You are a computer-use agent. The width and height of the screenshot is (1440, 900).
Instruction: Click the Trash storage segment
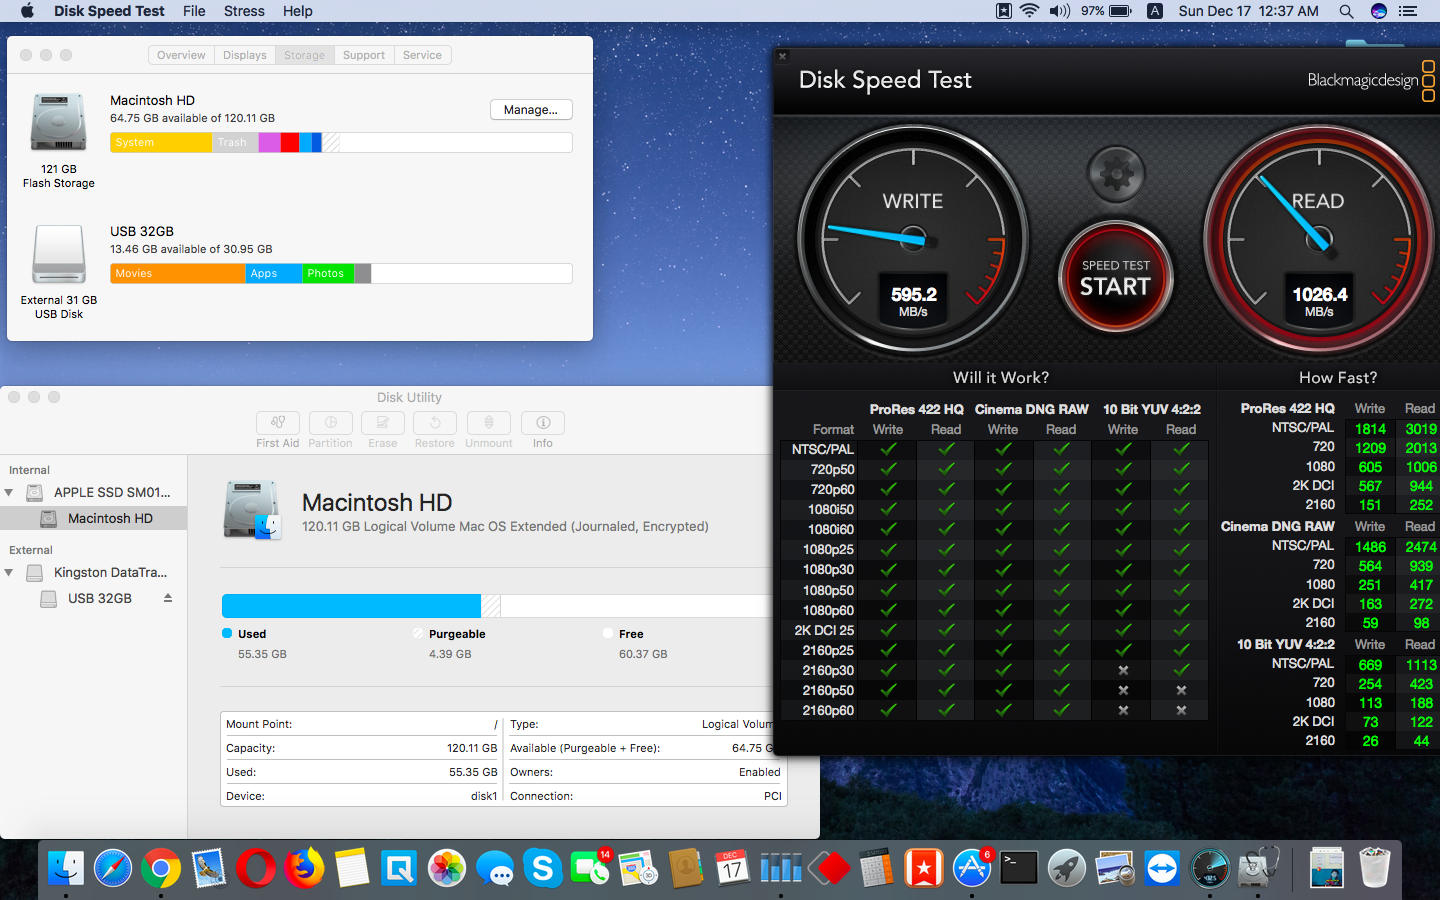click(x=235, y=142)
